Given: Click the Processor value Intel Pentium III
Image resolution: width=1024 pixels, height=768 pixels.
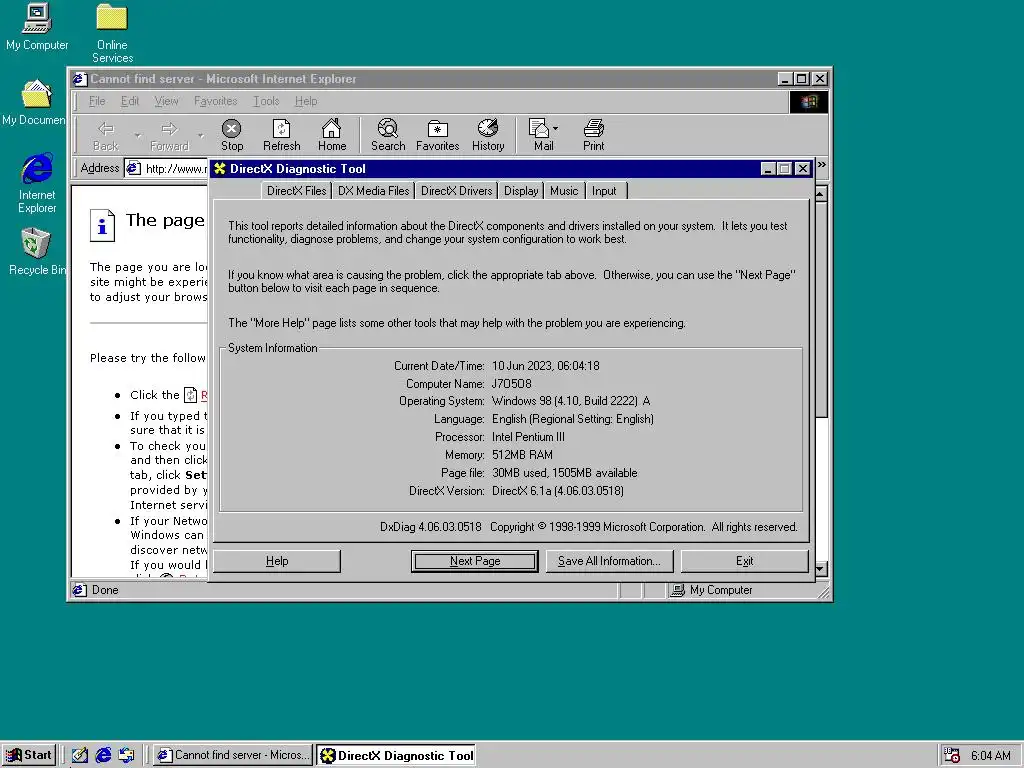Looking at the screenshot, I should (x=528, y=437).
